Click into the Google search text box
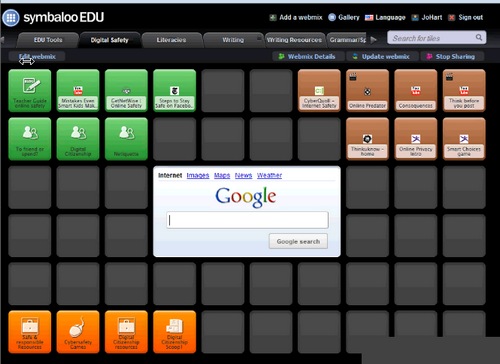 coord(247,220)
